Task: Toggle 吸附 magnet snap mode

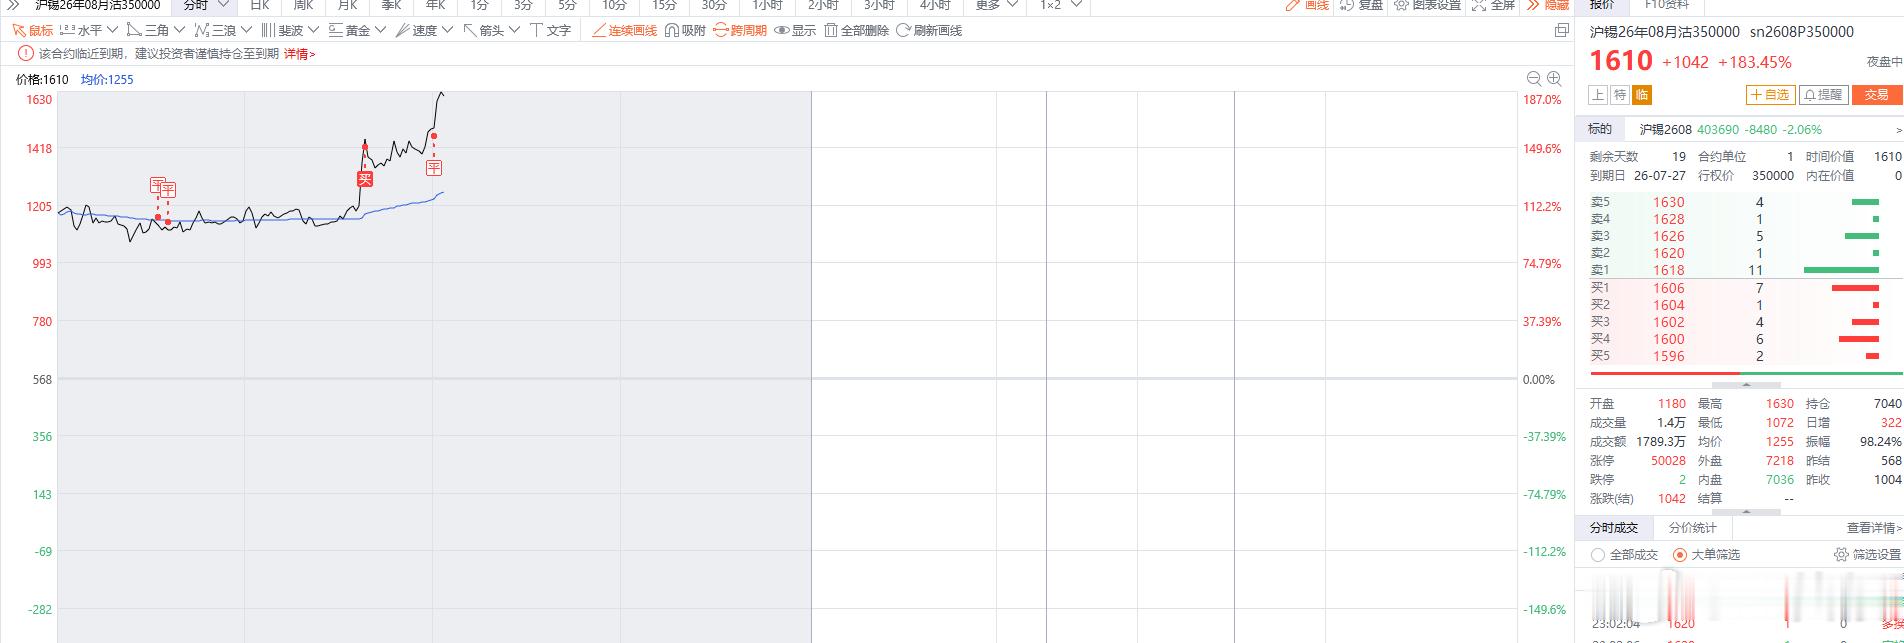Action: [685, 30]
